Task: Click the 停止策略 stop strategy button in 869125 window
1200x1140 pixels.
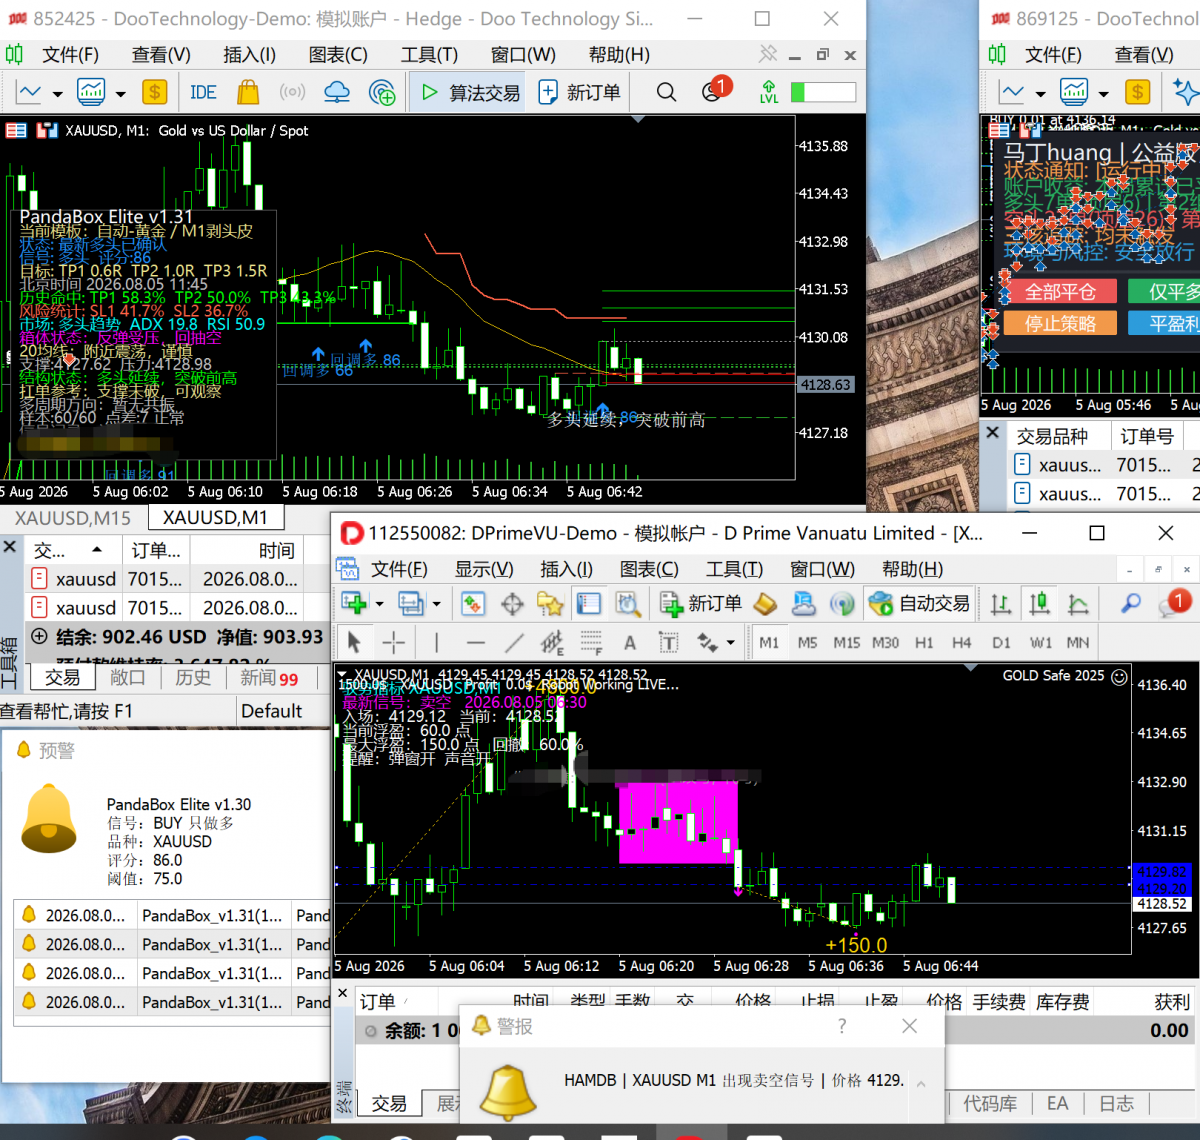Action: click(1058, 323)
